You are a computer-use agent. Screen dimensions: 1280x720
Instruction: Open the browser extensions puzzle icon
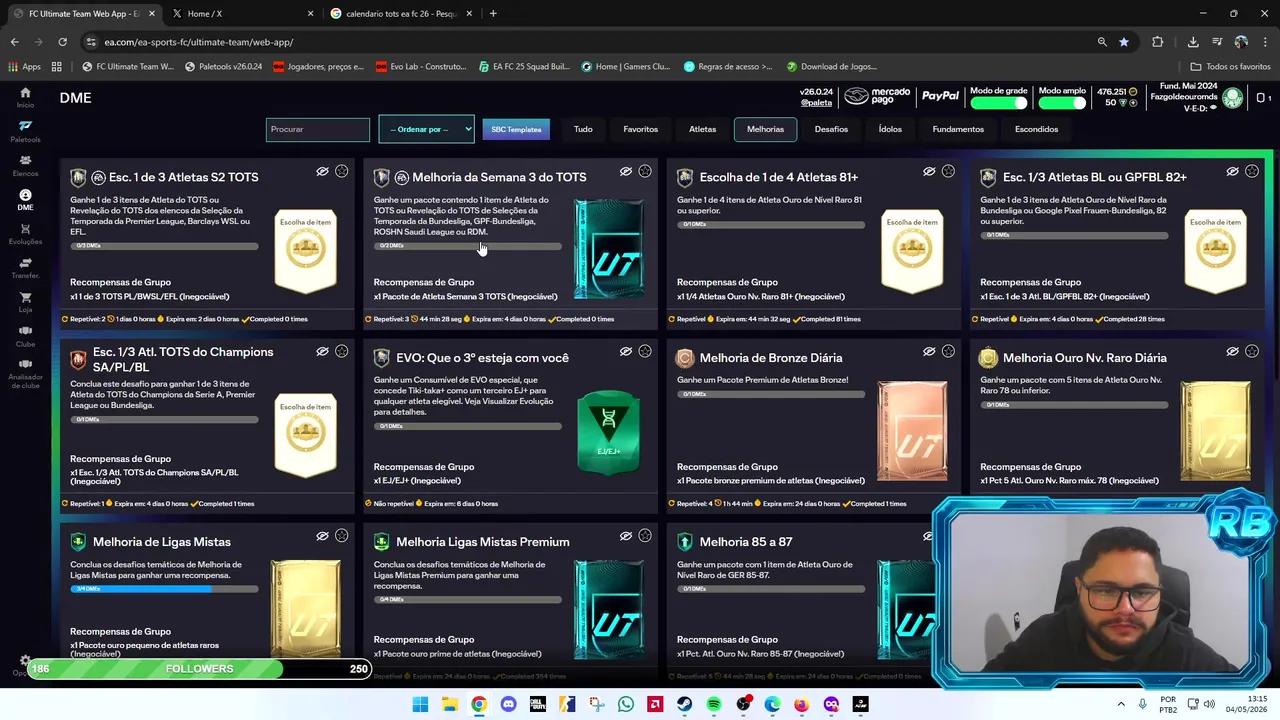click(1158, 42)
